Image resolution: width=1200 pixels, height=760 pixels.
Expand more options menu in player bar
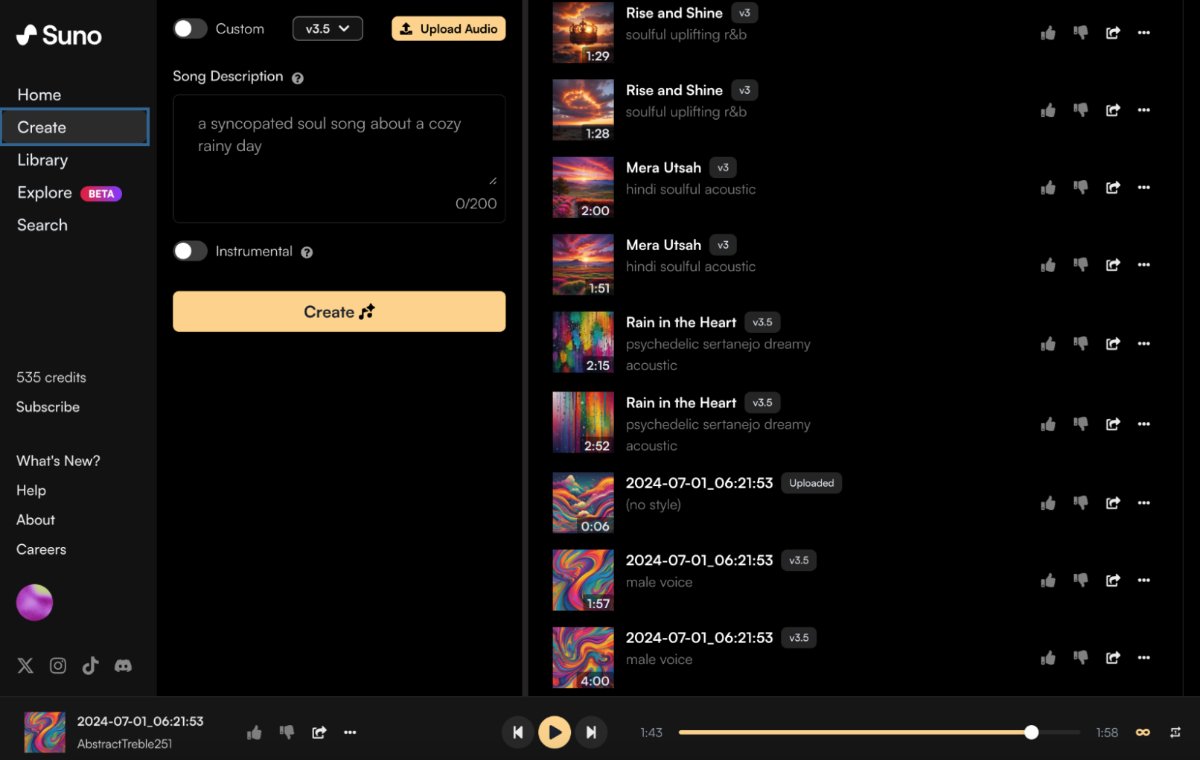point(350,732)
